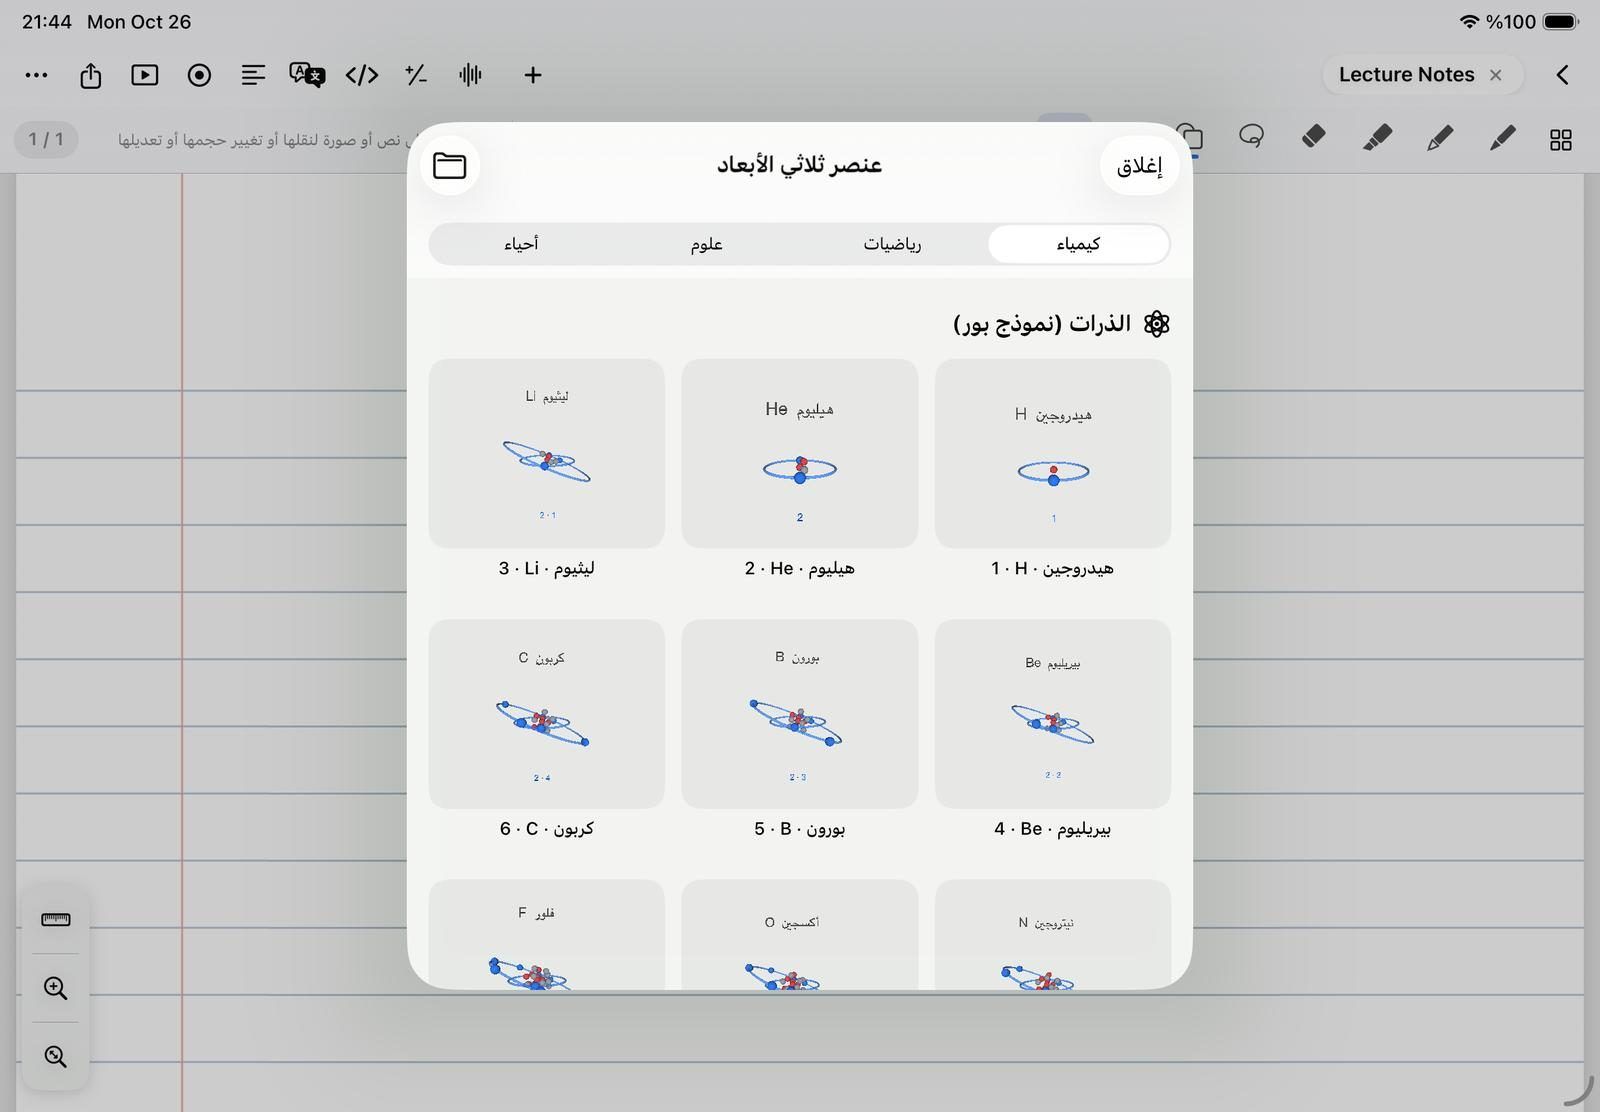Open the text alignment lines icon
Screen dimensions: 1600x1112
pos(253,75)
